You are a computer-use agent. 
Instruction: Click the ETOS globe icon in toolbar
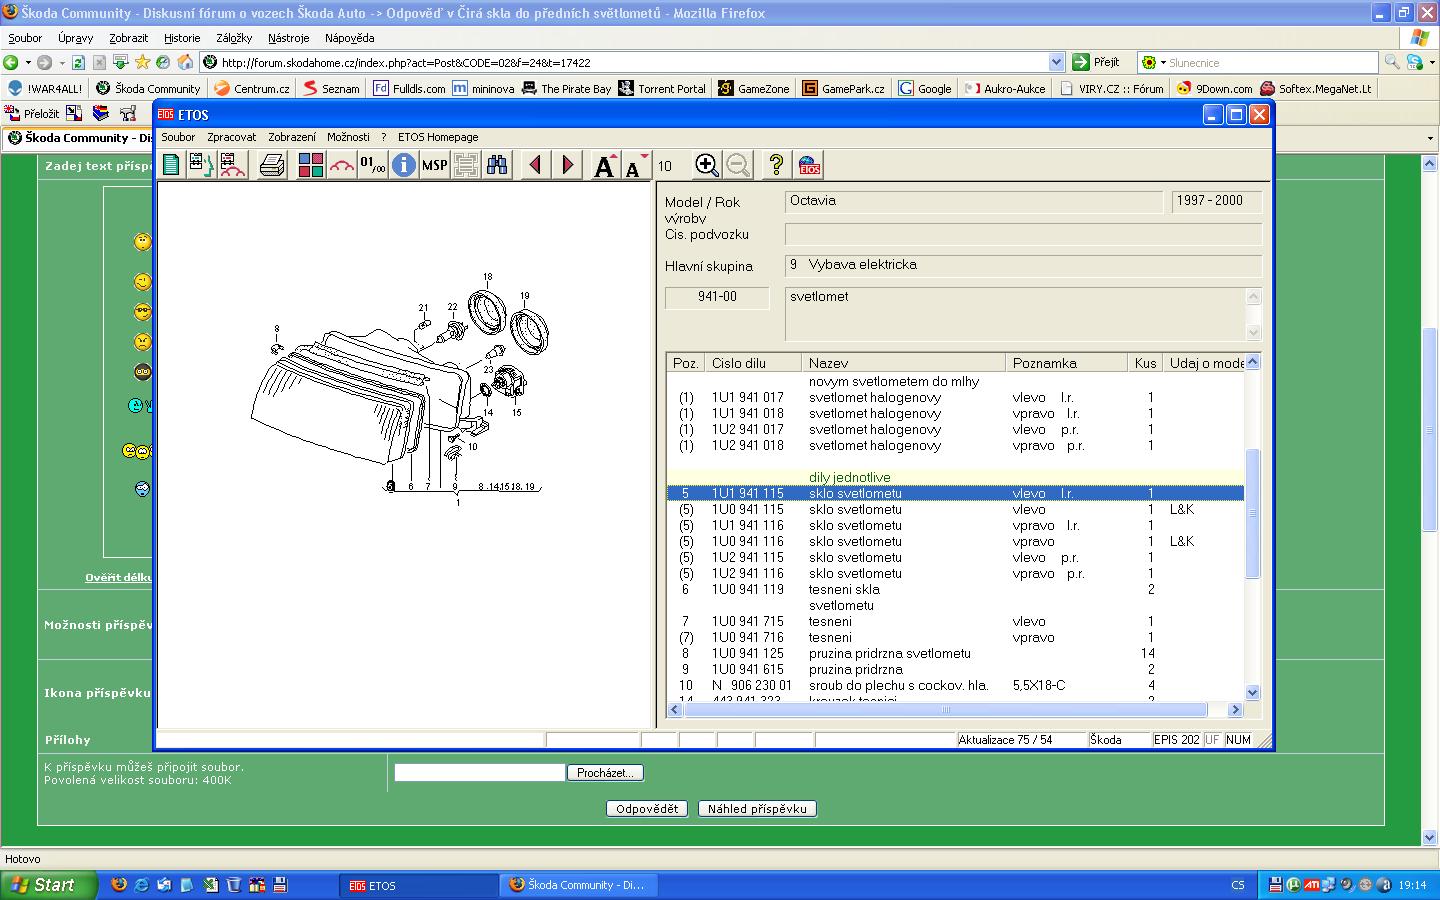[x=808, y=165]
